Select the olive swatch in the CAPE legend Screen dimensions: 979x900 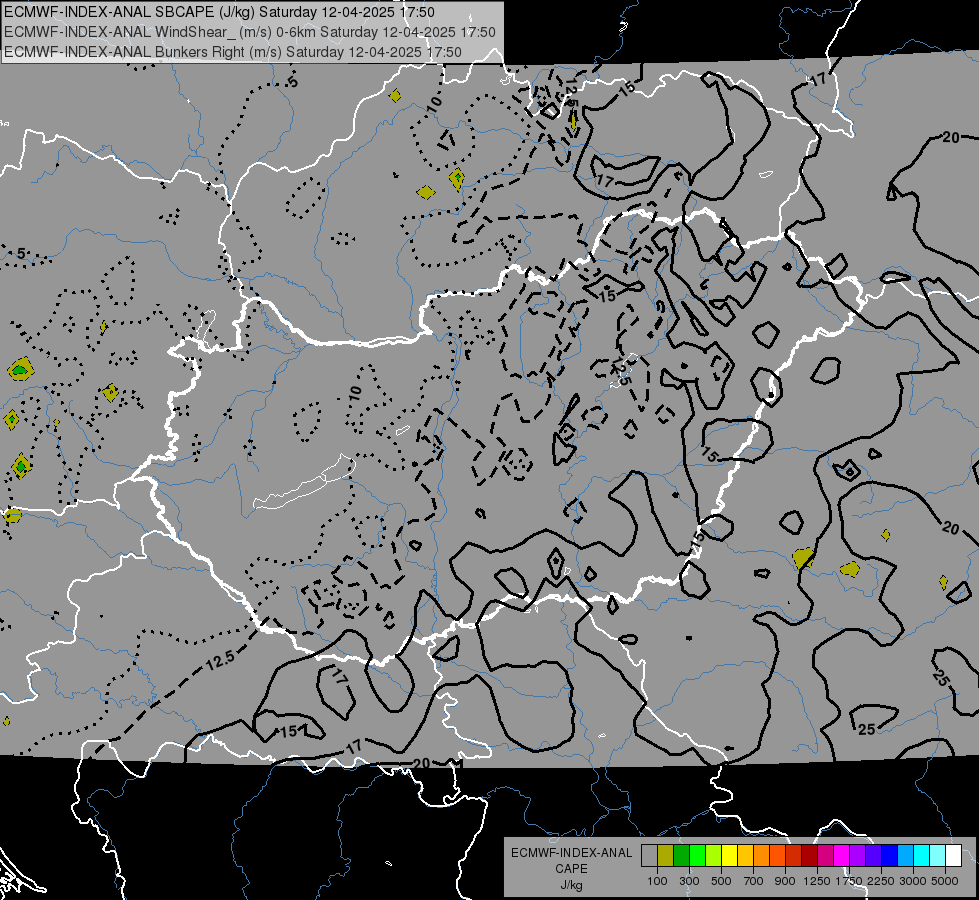pos(666,855)
